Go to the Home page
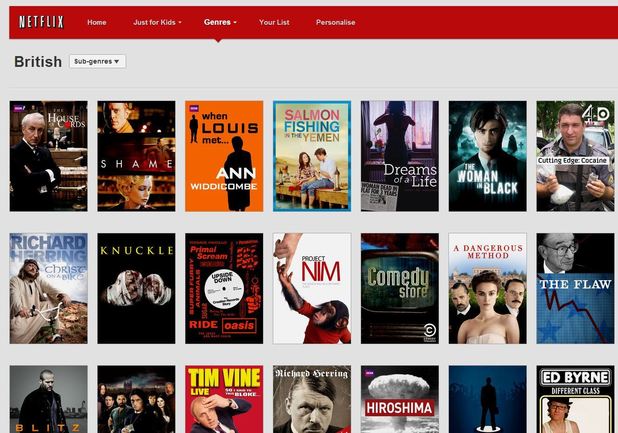This screenshot has width=618, height=433. 97,22
